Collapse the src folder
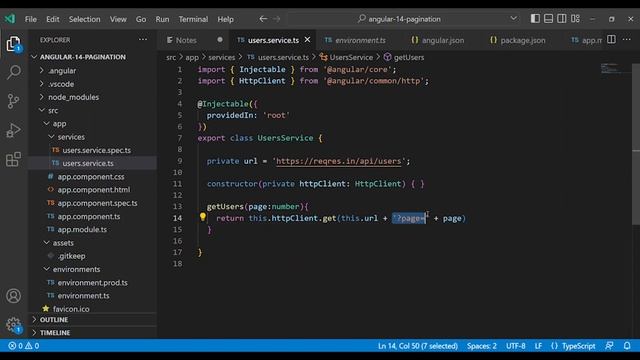The image size is (640, 360). pyautogui.click(x=92, y=110)
